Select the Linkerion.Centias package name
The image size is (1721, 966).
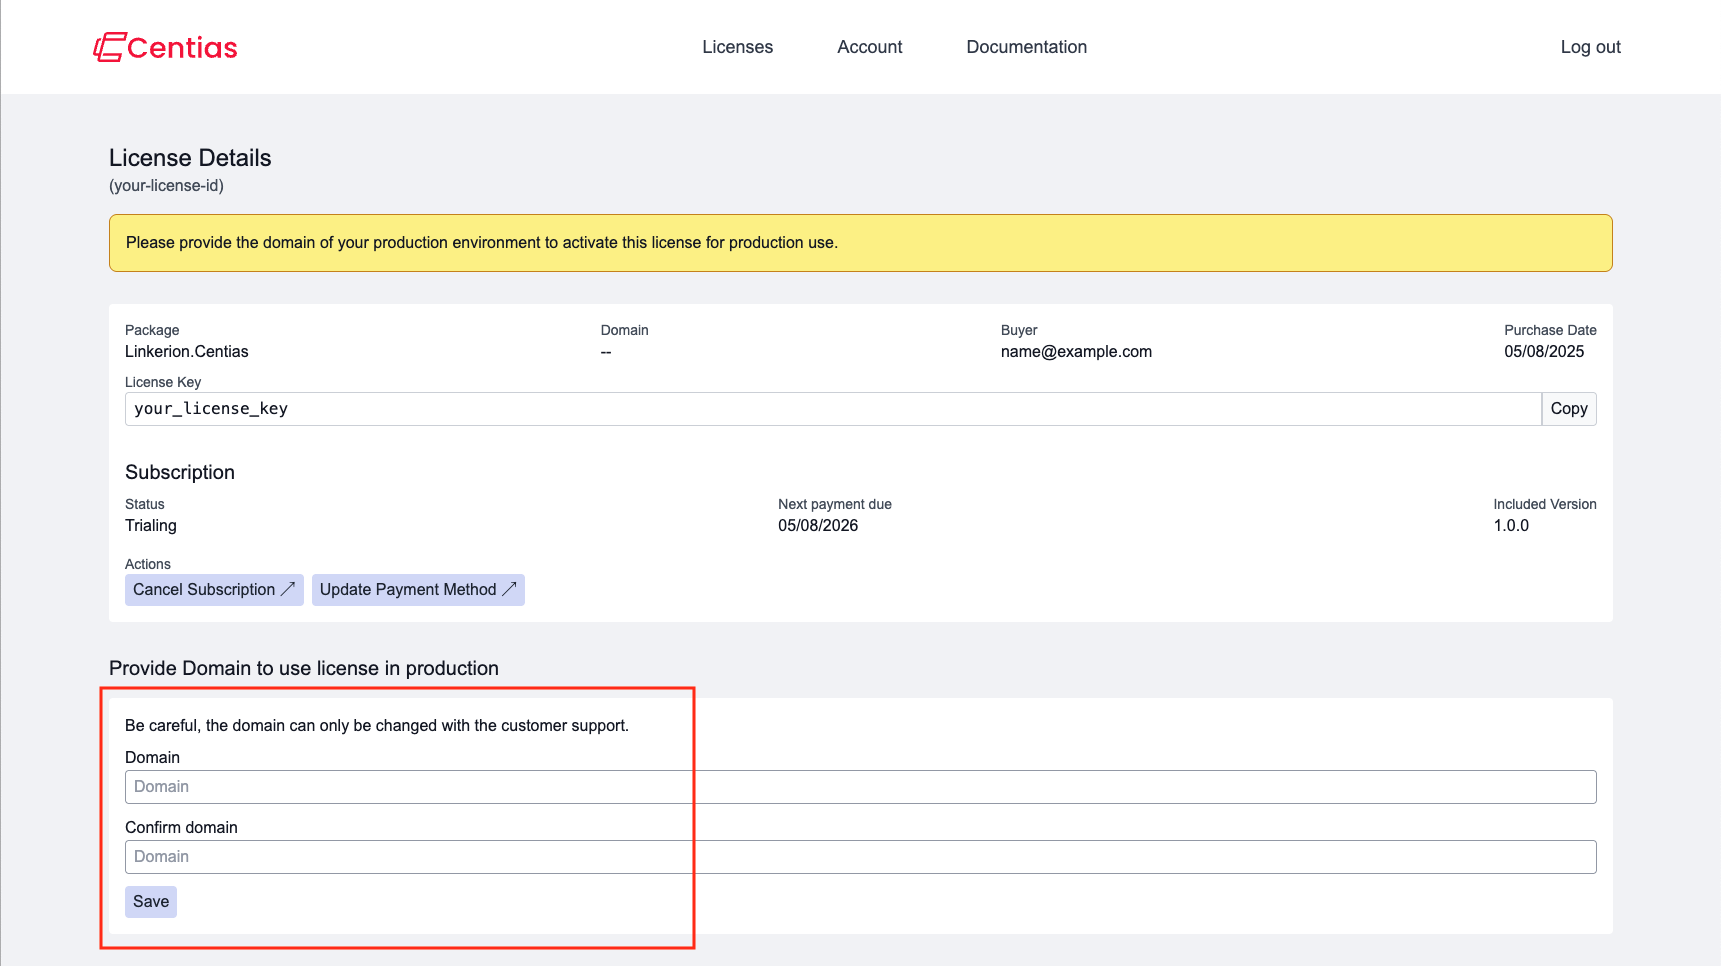(x=187, y=352)
